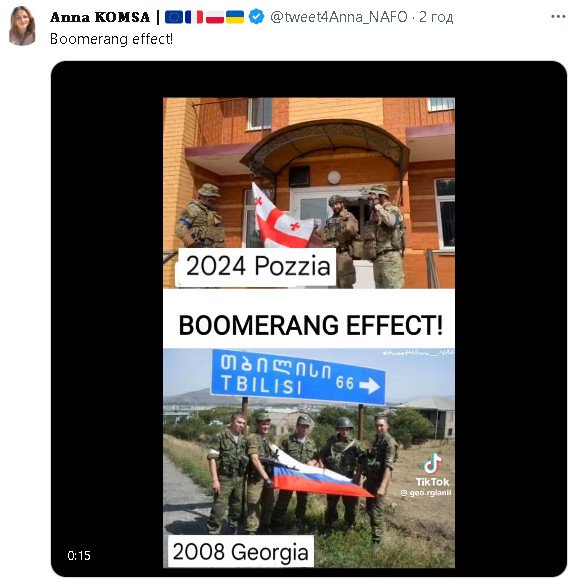The height and width of the screenshot is (579, 572).
Task: Open Anna KOMSA's profile avatar
Action: pyautogui.click(x=22, y=25)
